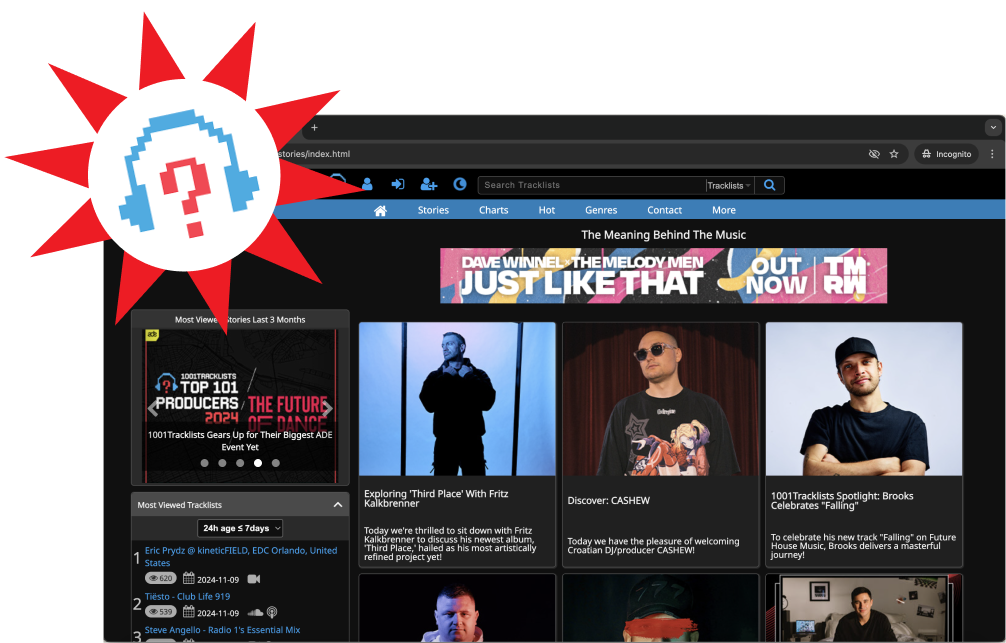The image size is (1006, 643).
Task: Select the second carousel dot
Action: (x=222, y=463)
